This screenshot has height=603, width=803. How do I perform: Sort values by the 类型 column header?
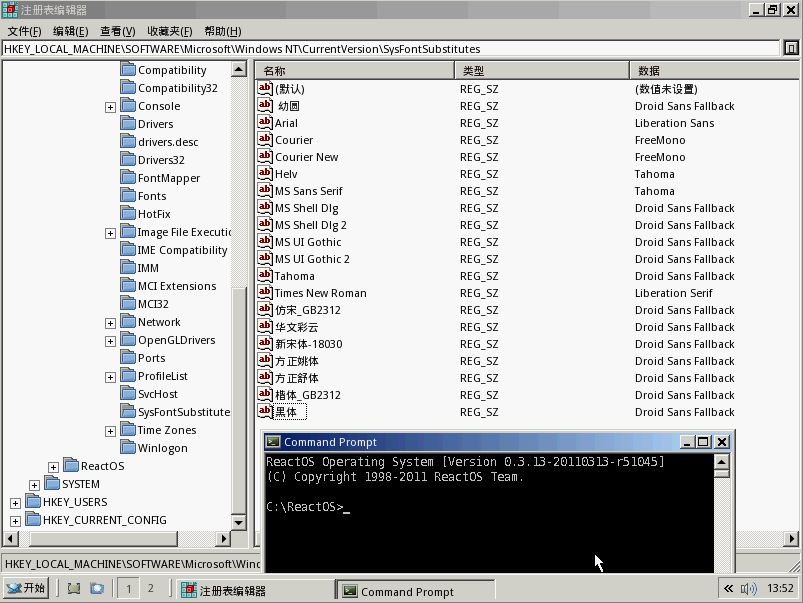coord(542,70)
